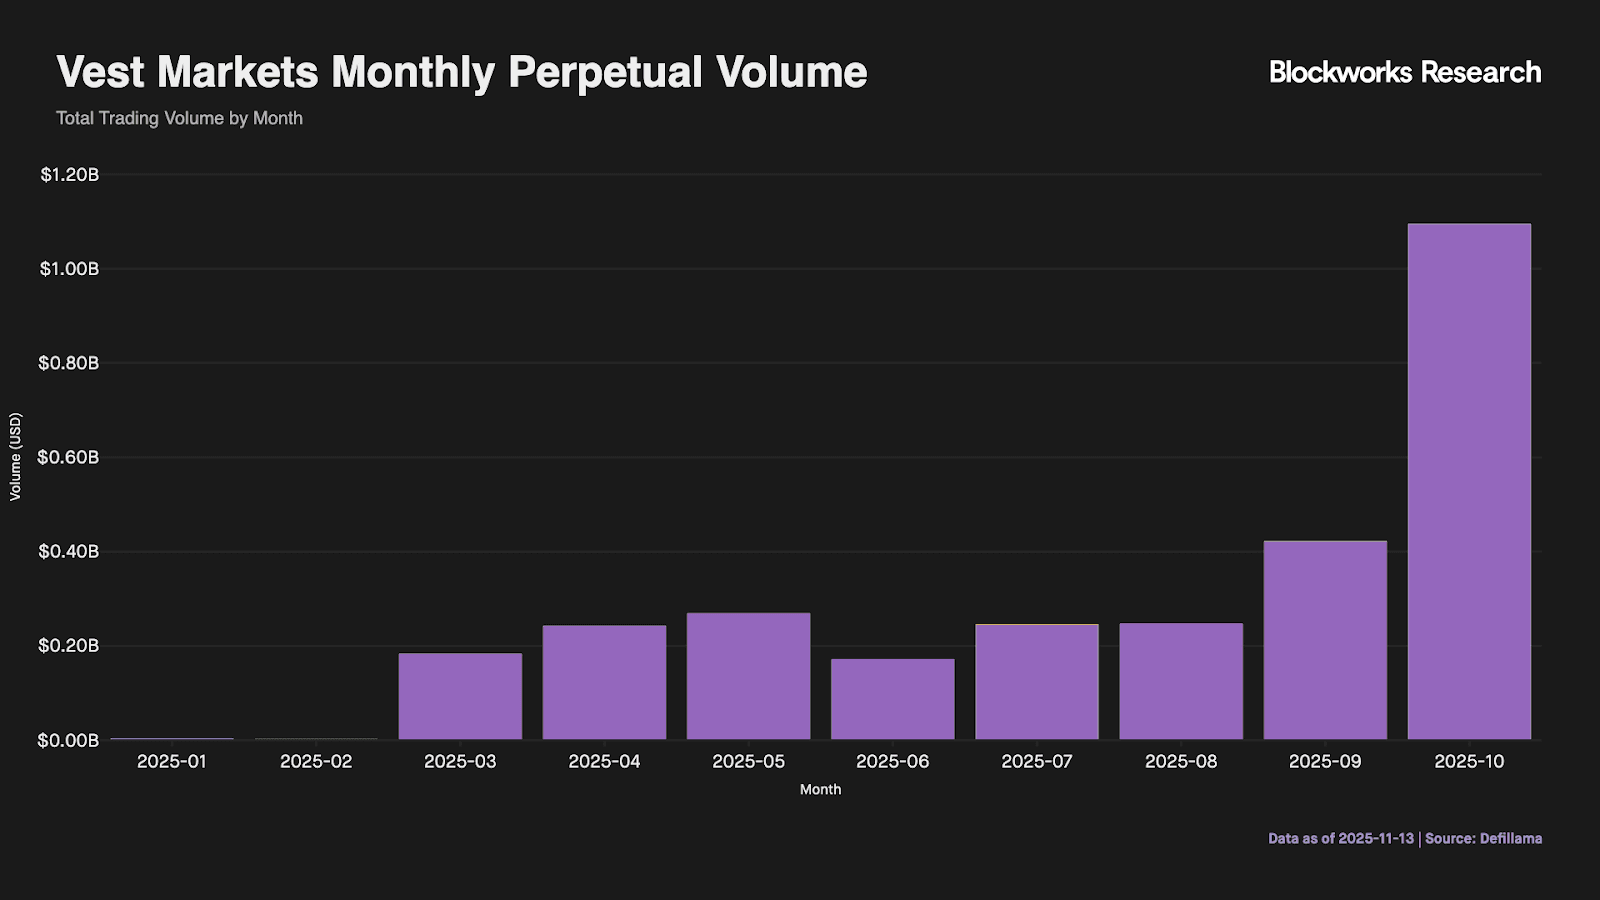Viewport: 1600px width, 900px height.
Task: Click the Blockworks Research logo
Action: tap(1404, 72)
